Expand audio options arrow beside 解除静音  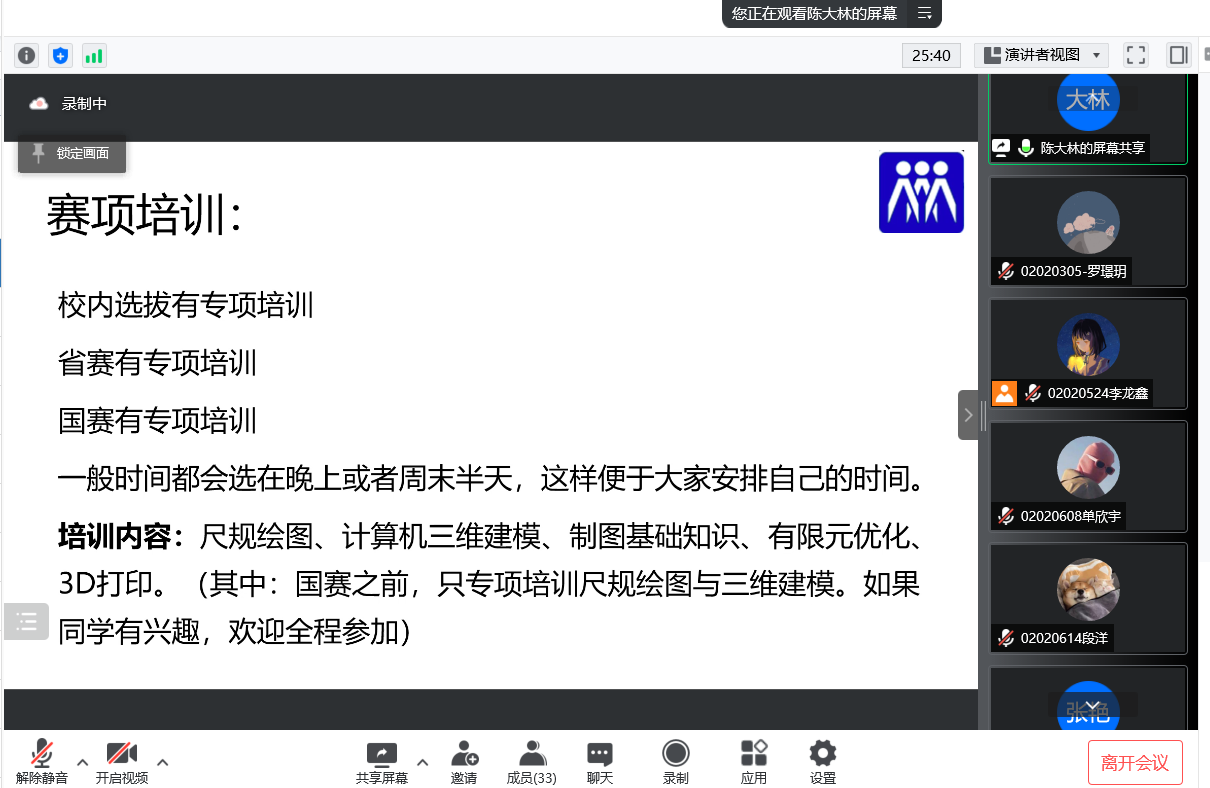click(x=83, y=762)
